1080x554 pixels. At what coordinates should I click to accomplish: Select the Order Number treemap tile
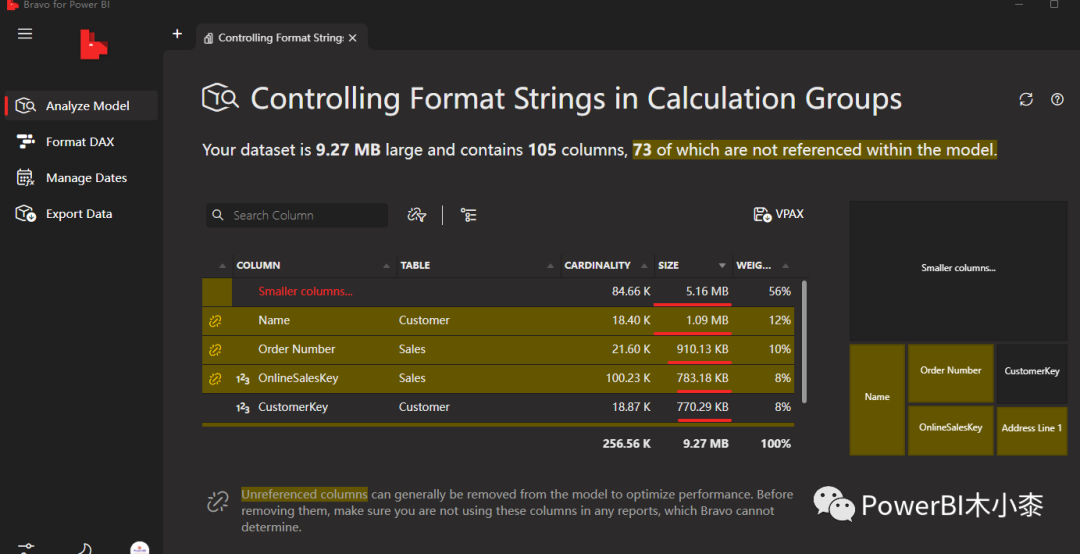(x=951, y=373)
